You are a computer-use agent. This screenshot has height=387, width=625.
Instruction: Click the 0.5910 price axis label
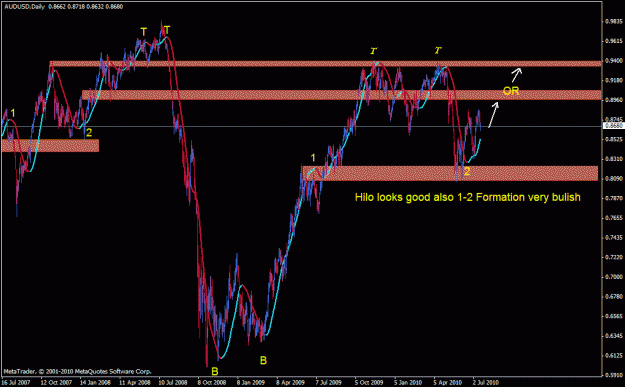pyautogui.click(x=614, y=375)
